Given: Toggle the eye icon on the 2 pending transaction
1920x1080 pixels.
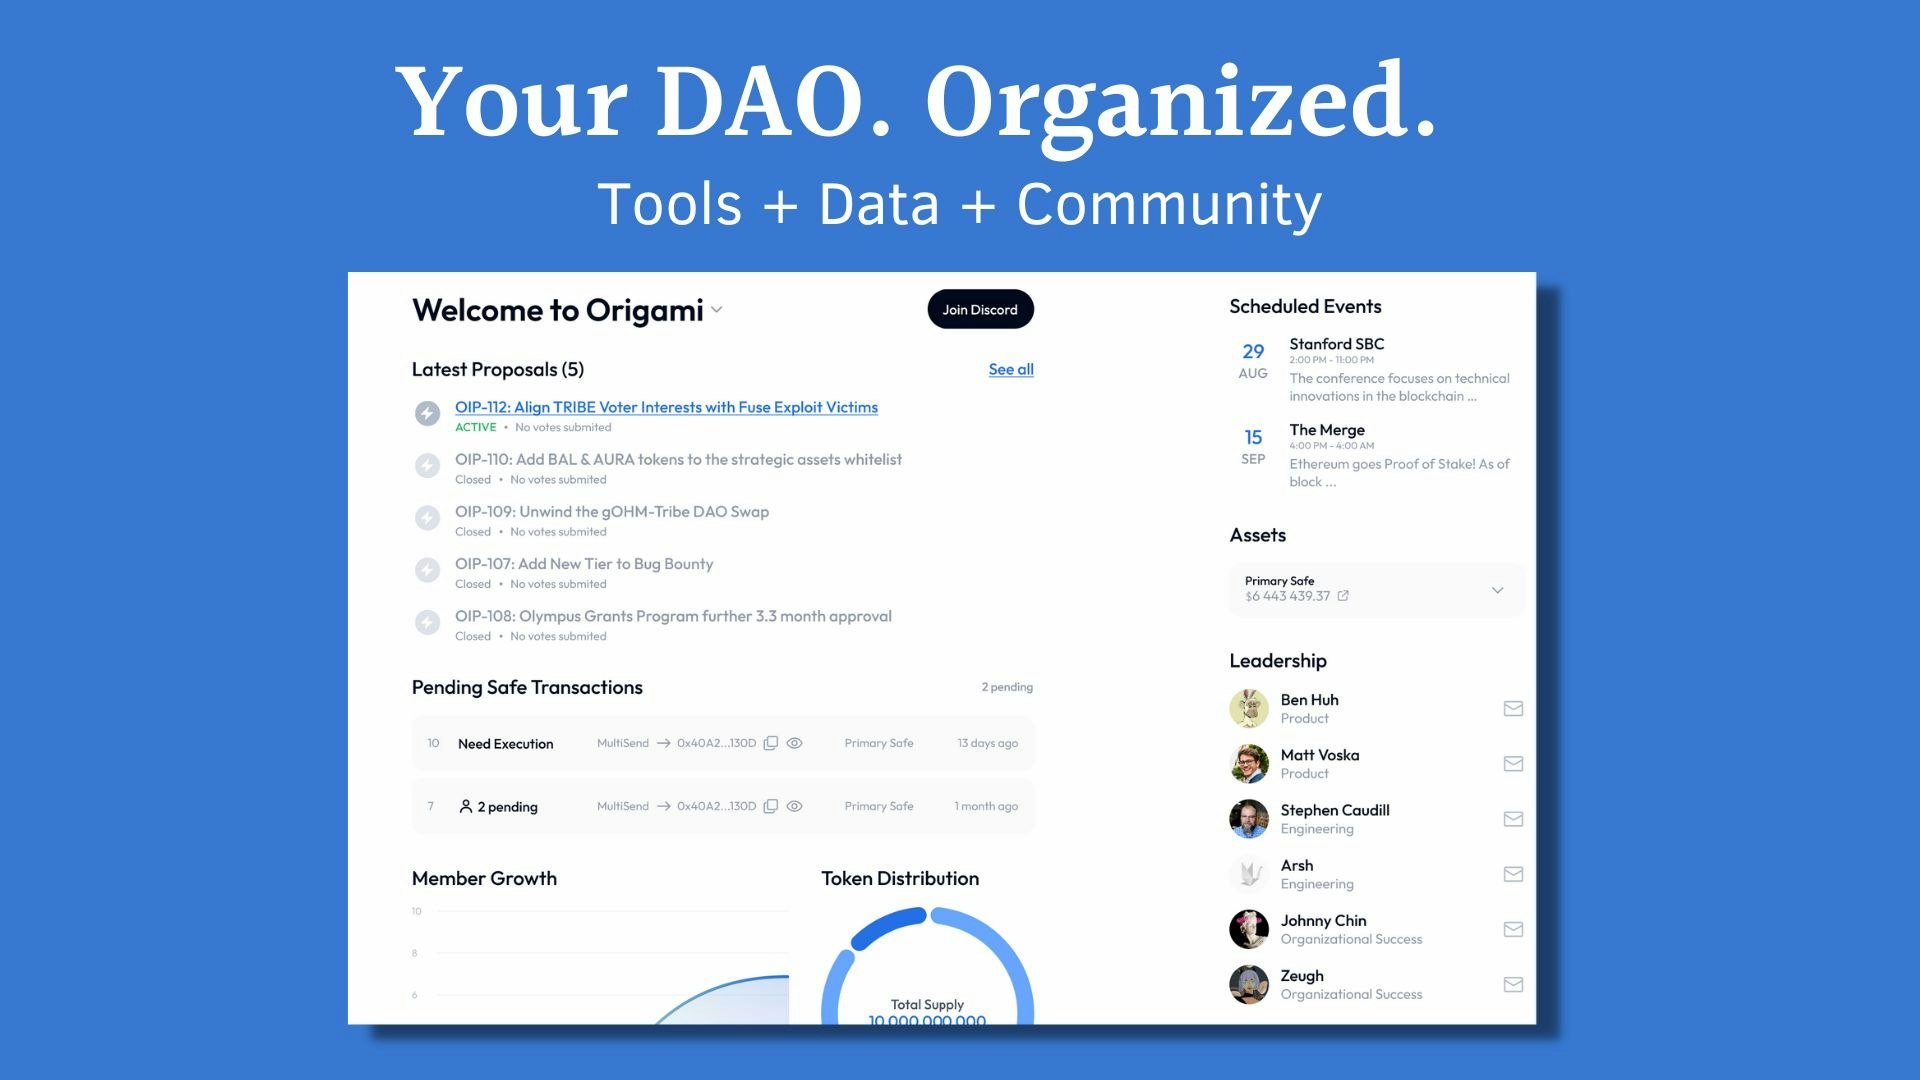Looking at the screenshot, I should [794, 806].
